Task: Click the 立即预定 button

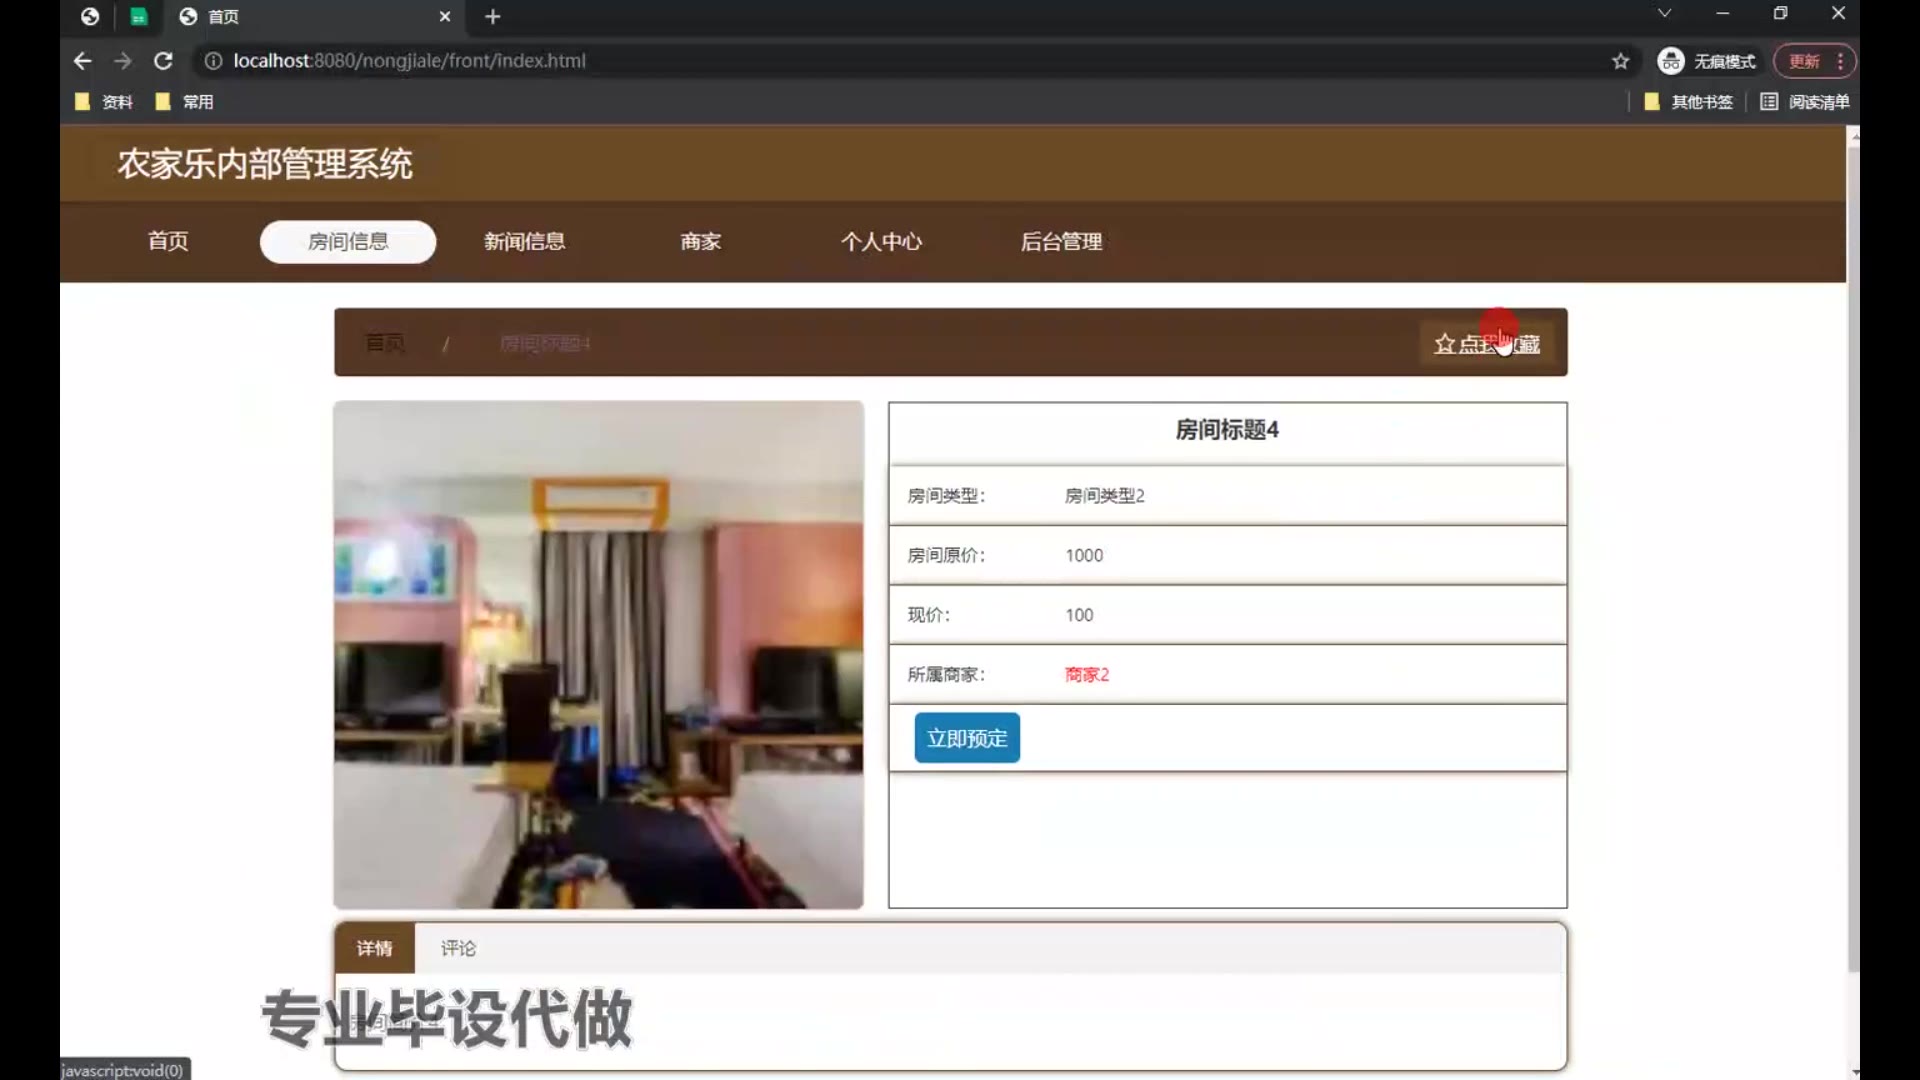Action: pyautogui.click(x=966, y=738)
